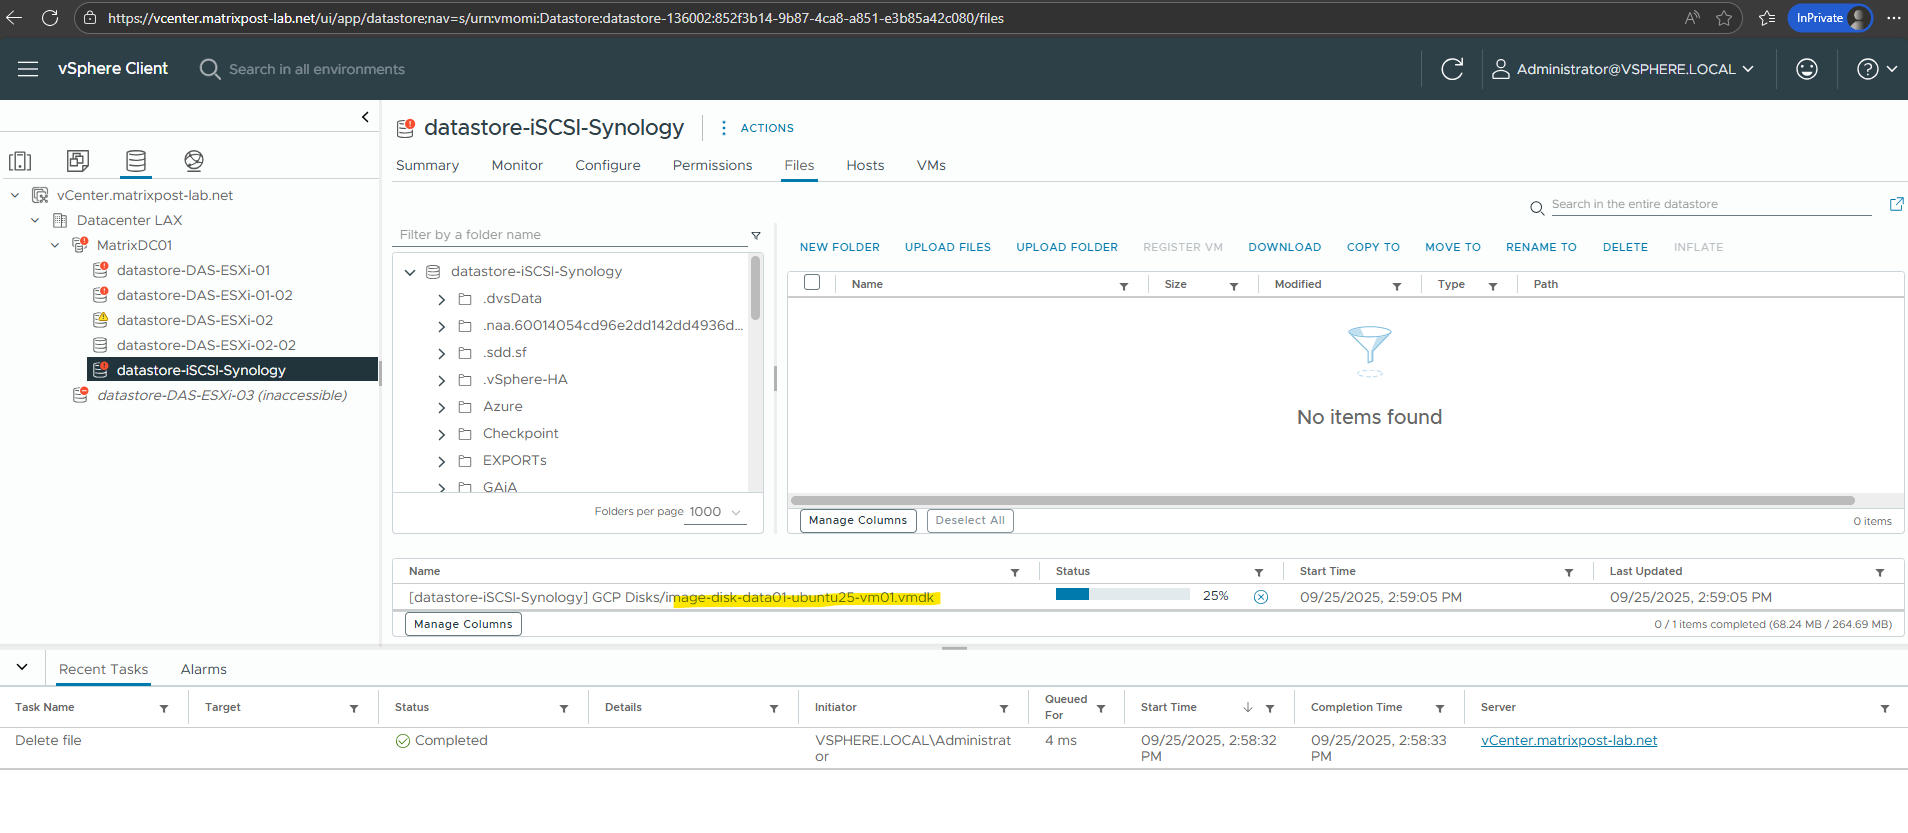
Task: Click the DELETE button
Action: click(x=1625, y=247)
